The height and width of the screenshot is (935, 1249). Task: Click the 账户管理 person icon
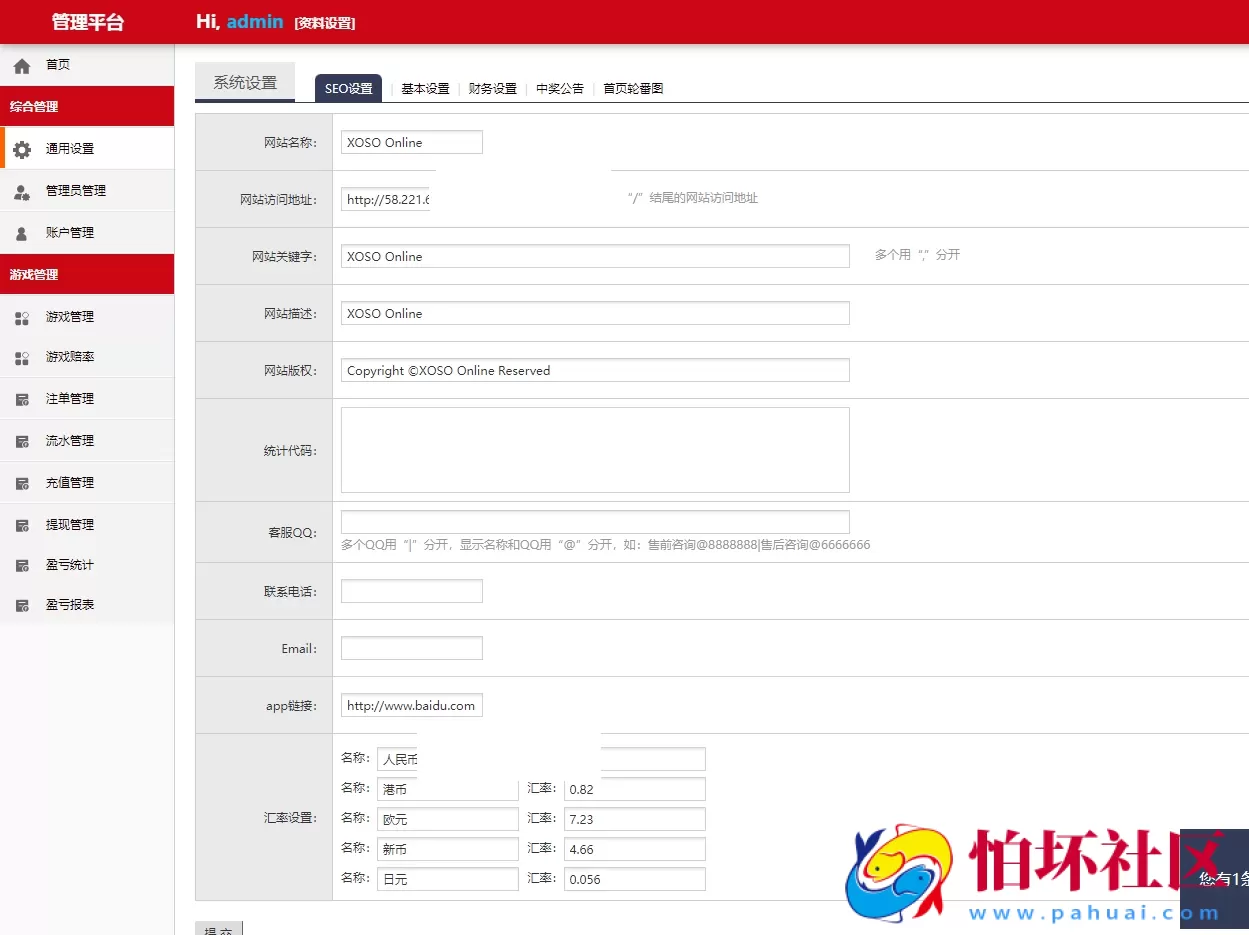(23, 232)
